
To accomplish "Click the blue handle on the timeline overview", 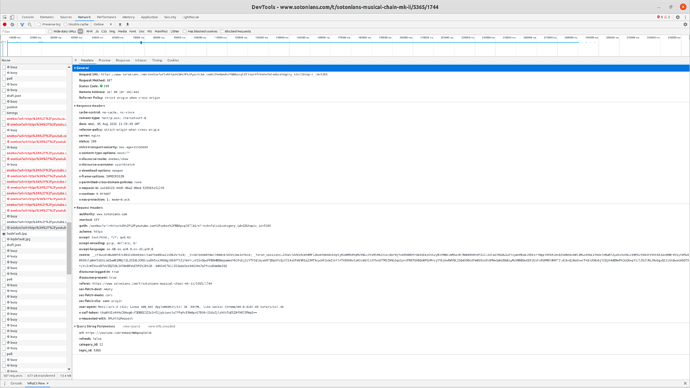I will click(x=141, y=43).
